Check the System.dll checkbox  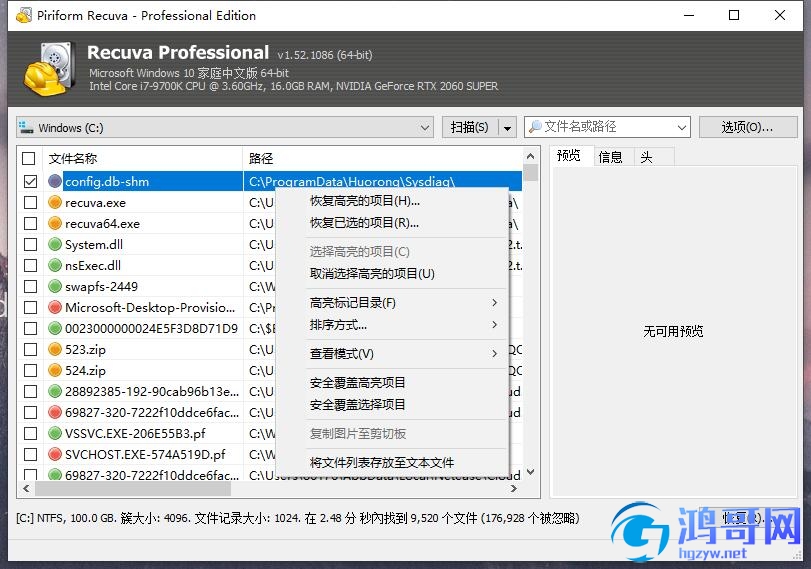click(31, 244)
